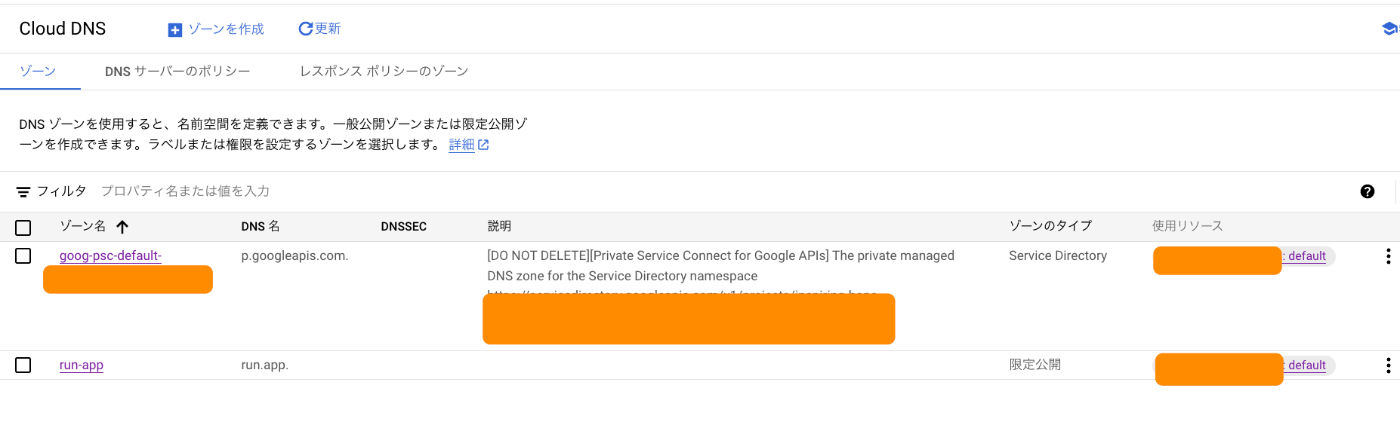The height and width of the screenshot is (428, 1400).
Task: Click the sort arrow by ゾーン名
Action: [122, 227]
